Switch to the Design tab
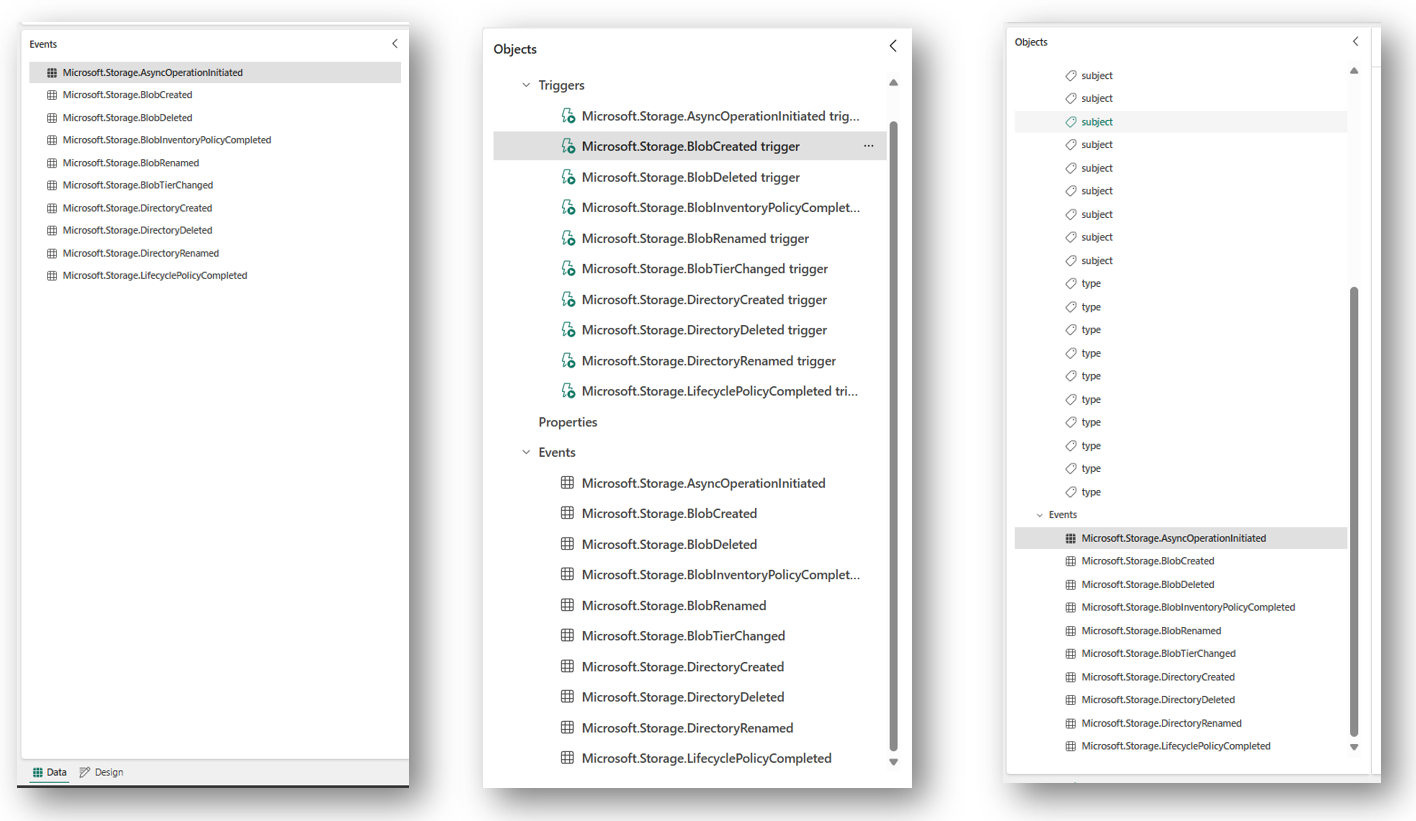This screenshot has height=821, width=1416. pyautogui.click(x=101, y=772)
